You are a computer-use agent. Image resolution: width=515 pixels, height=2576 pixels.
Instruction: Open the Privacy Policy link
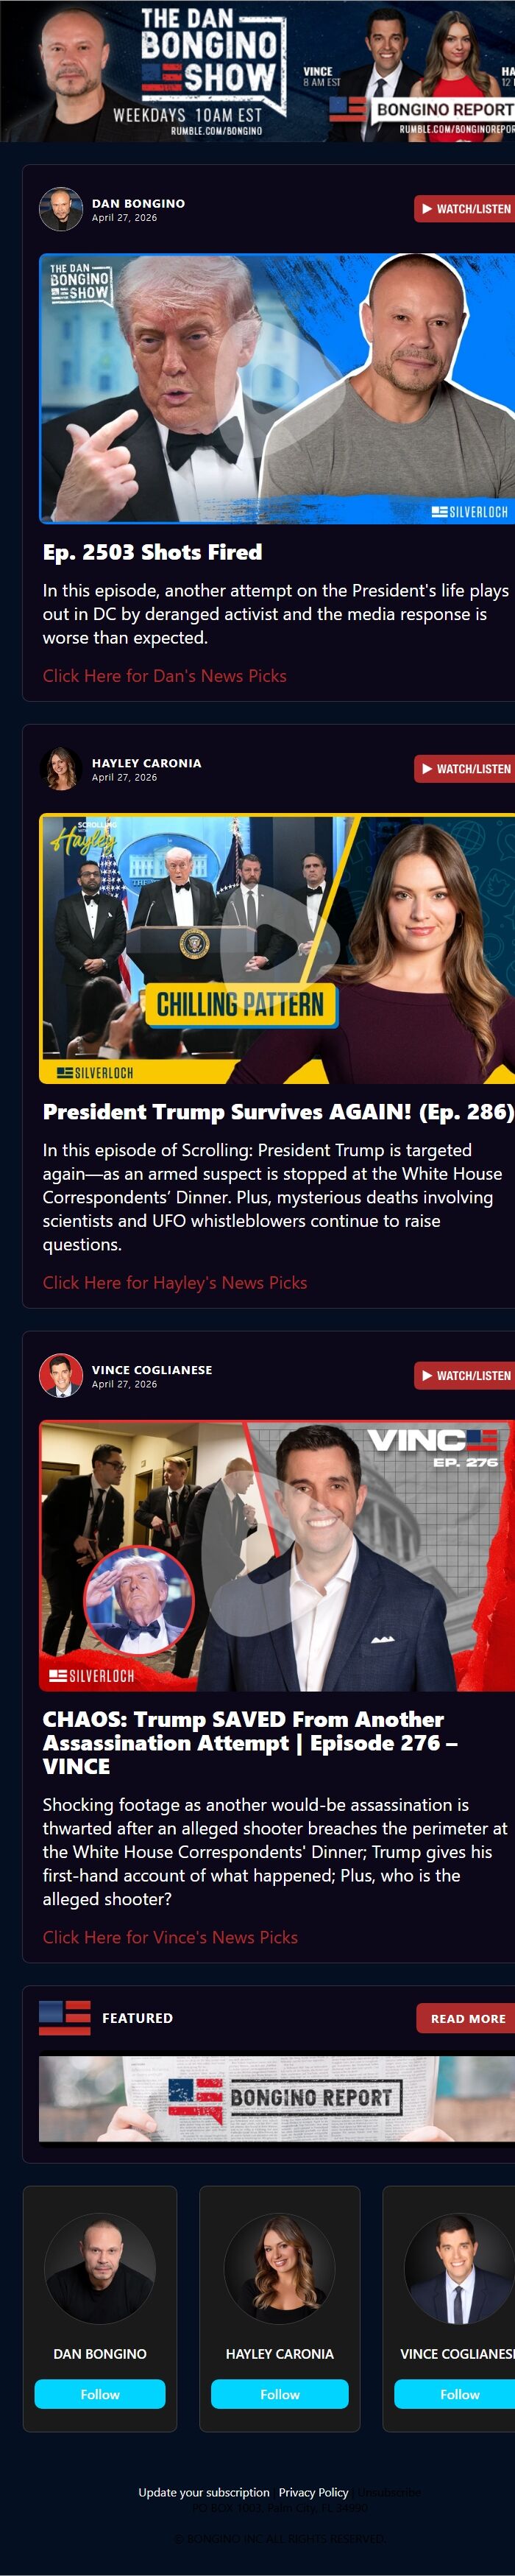point(313,2493)
